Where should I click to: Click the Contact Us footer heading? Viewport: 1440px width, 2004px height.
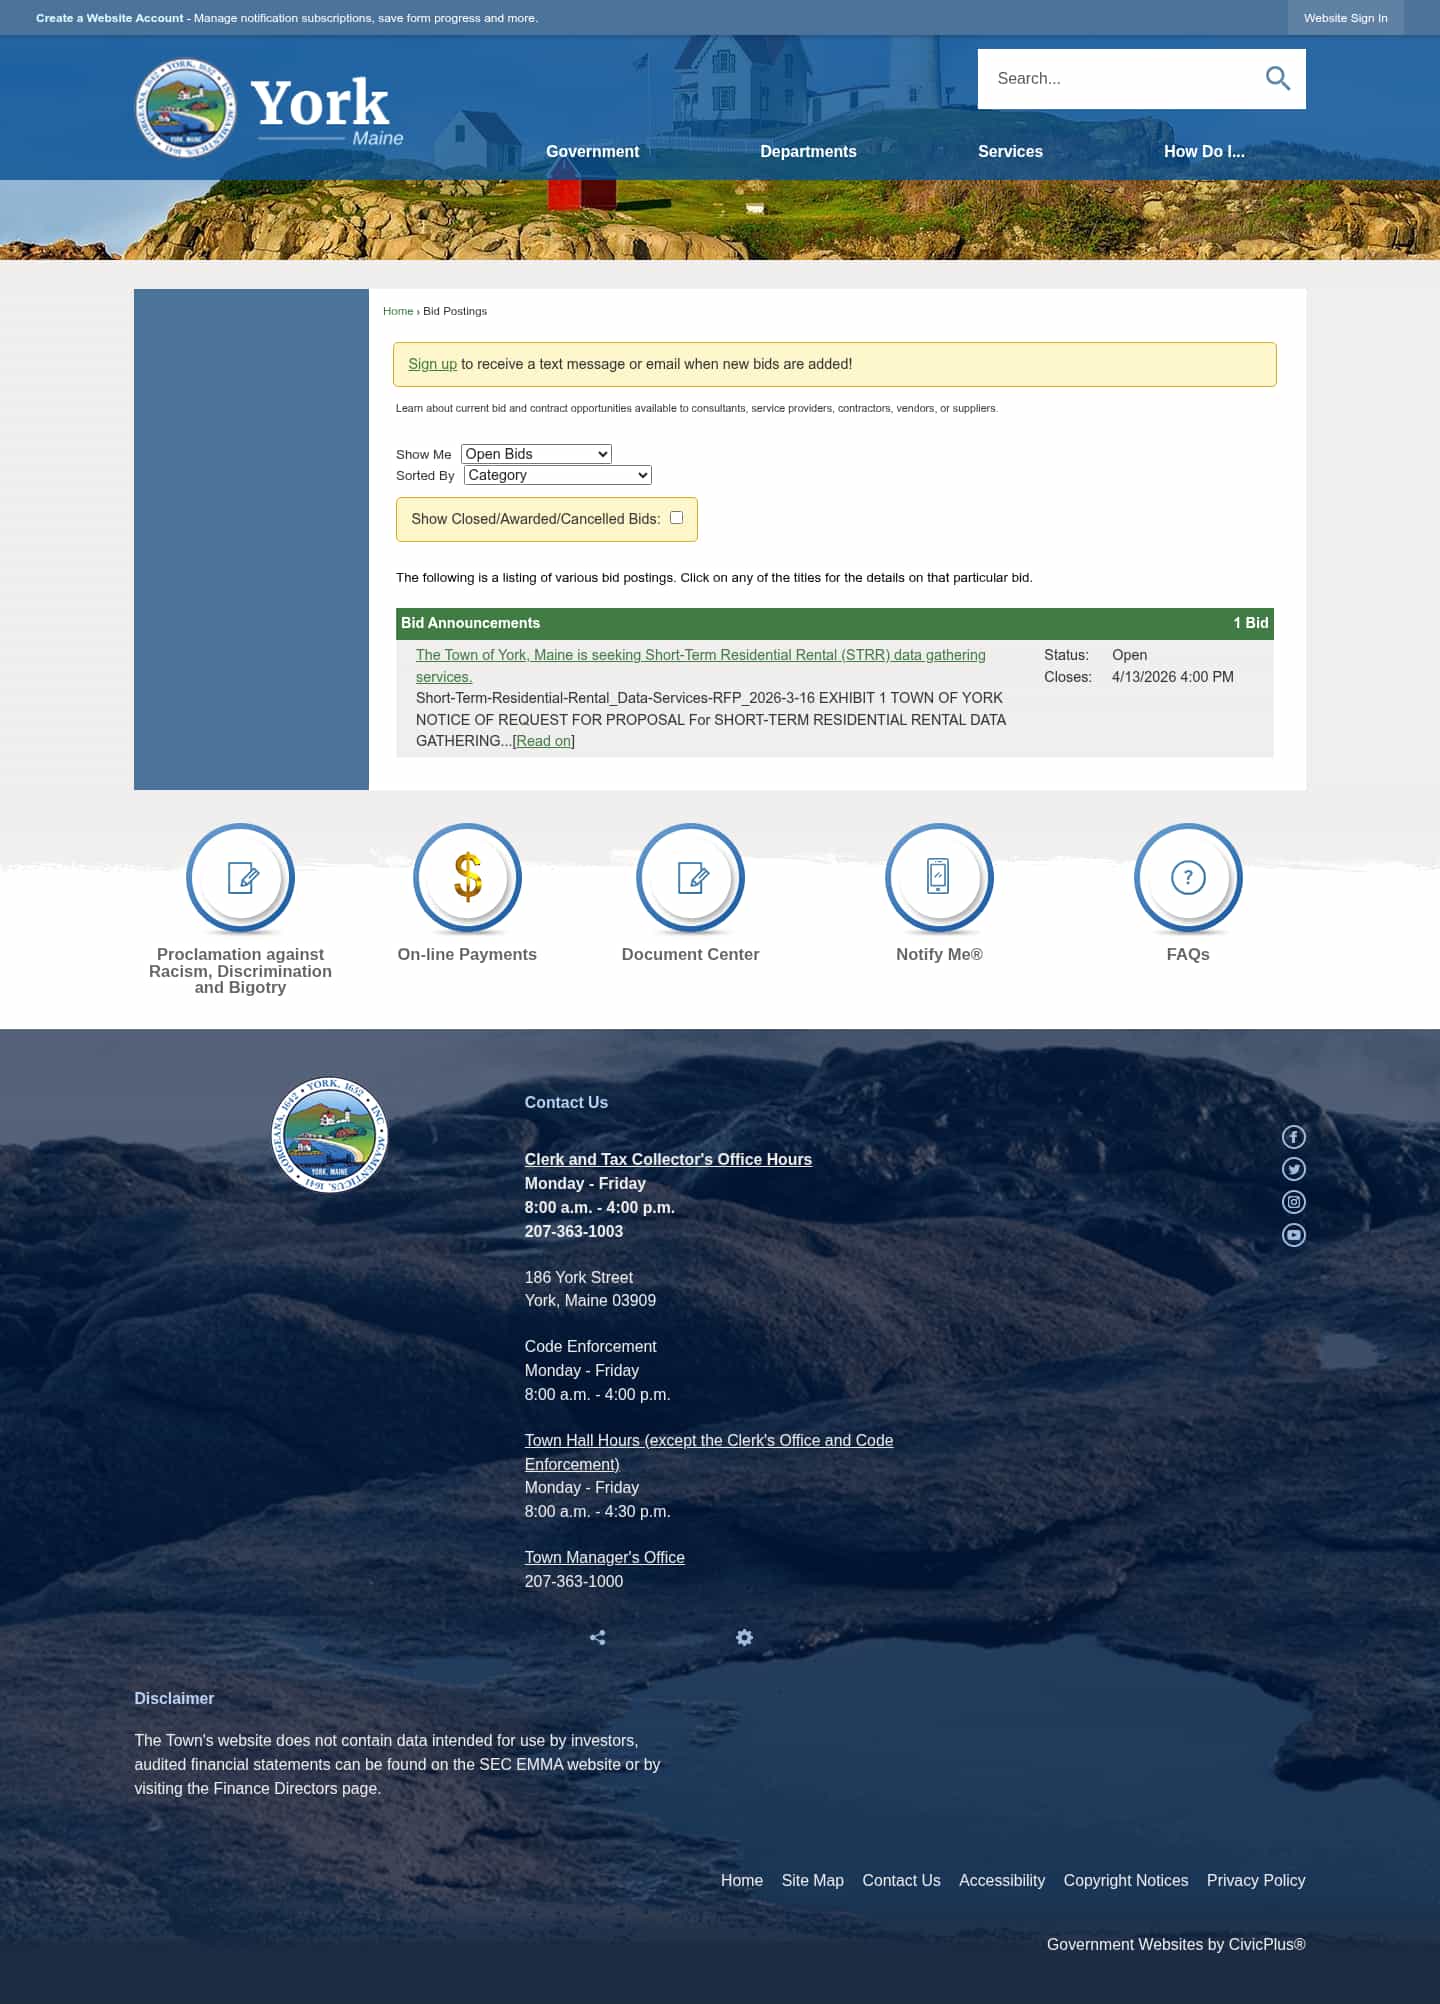click(x=566, y=1102)
